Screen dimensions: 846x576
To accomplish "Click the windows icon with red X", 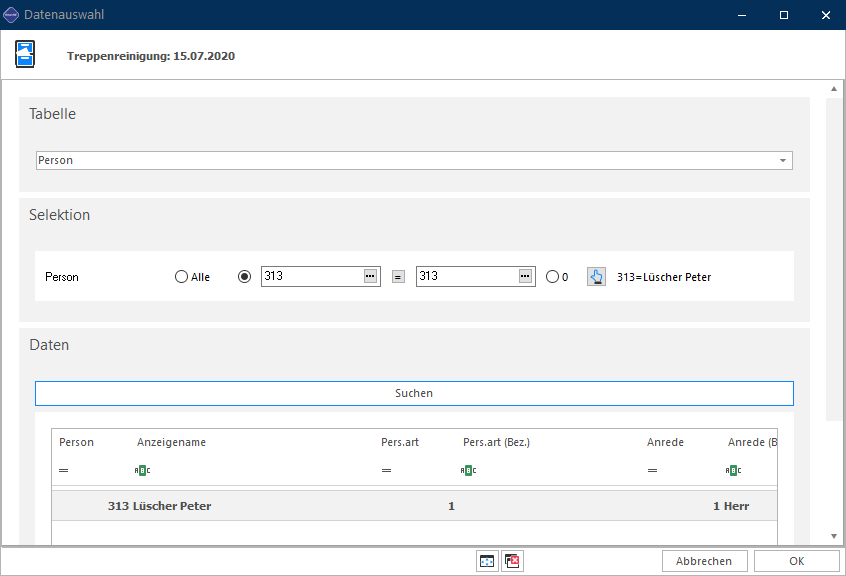I will 512,561.
